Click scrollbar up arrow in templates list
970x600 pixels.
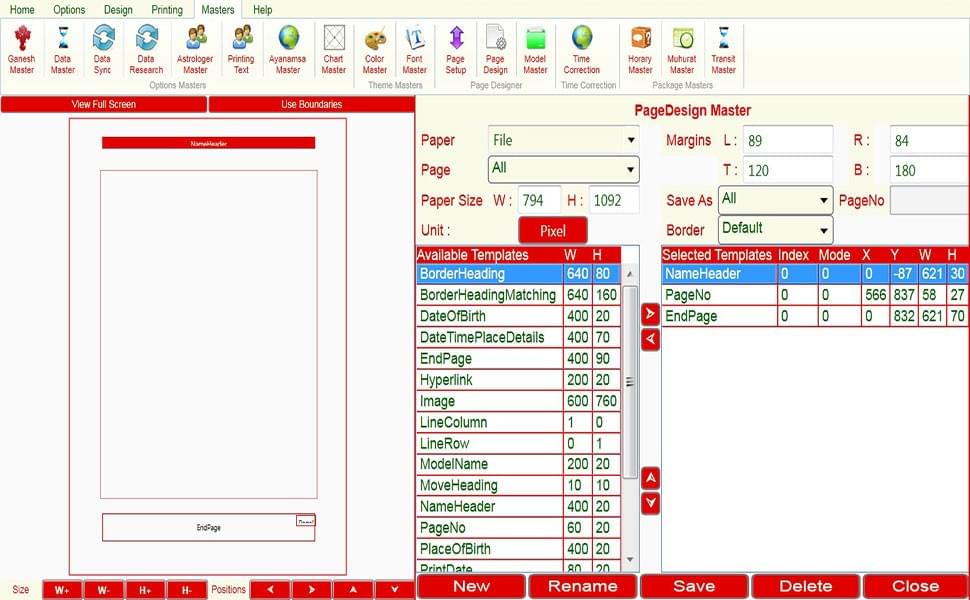click(x=630, y=273)
